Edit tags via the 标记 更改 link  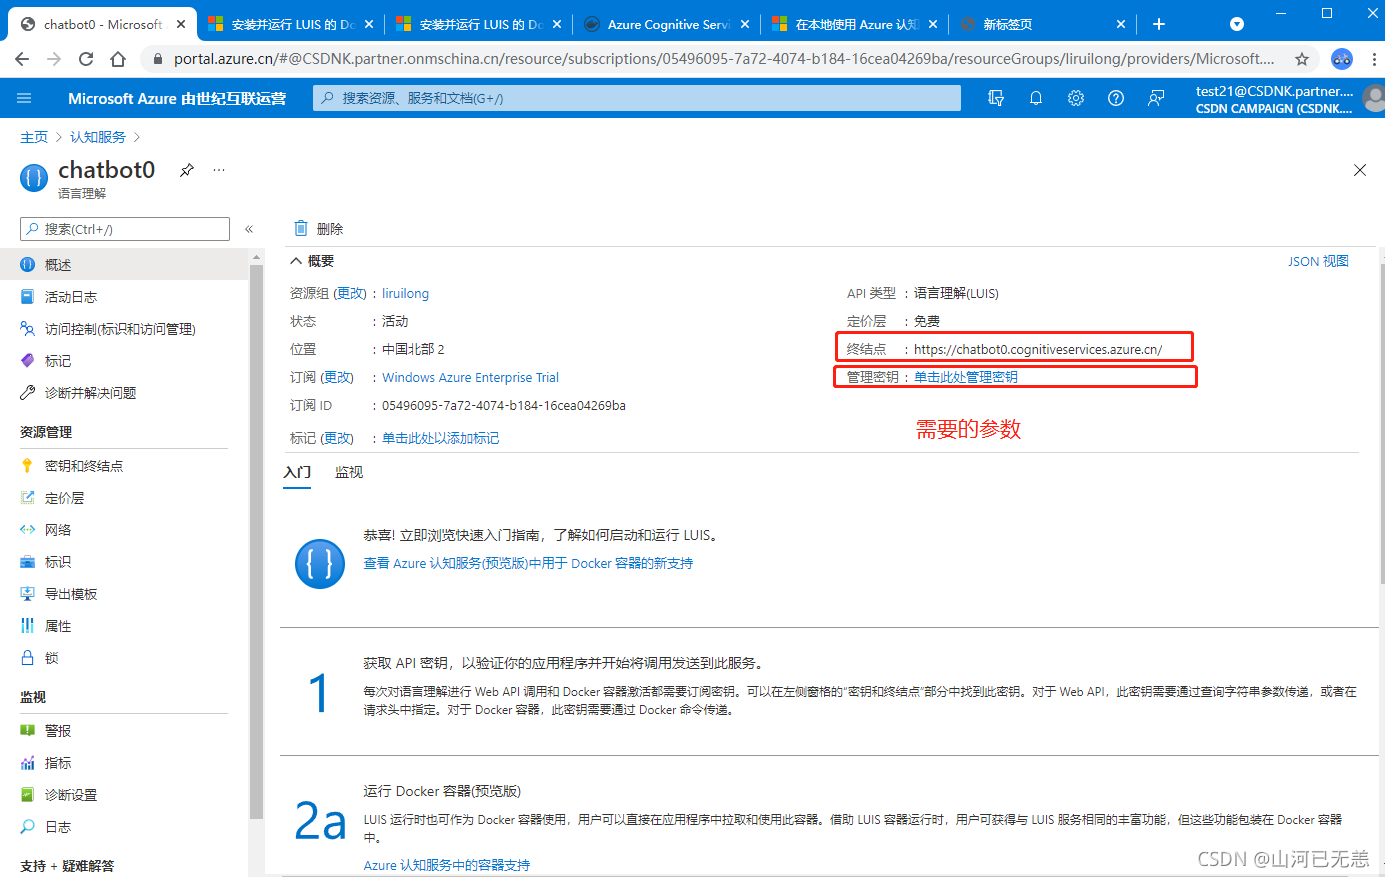click(338, 438)
